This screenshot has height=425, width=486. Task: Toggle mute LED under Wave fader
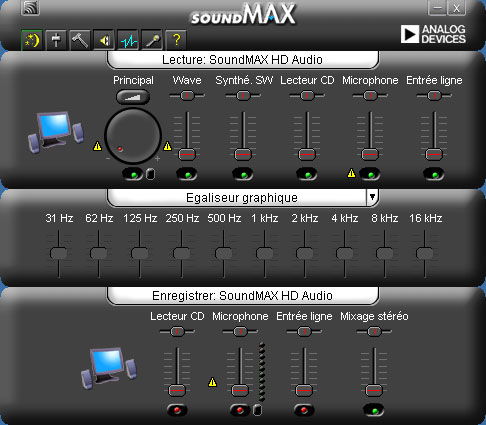(x=187, y=174)
